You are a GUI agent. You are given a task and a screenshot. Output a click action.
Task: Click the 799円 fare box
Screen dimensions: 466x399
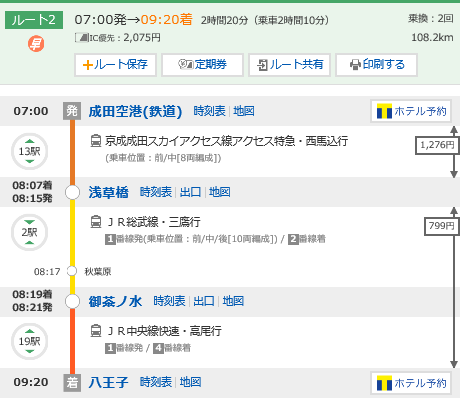442,226
